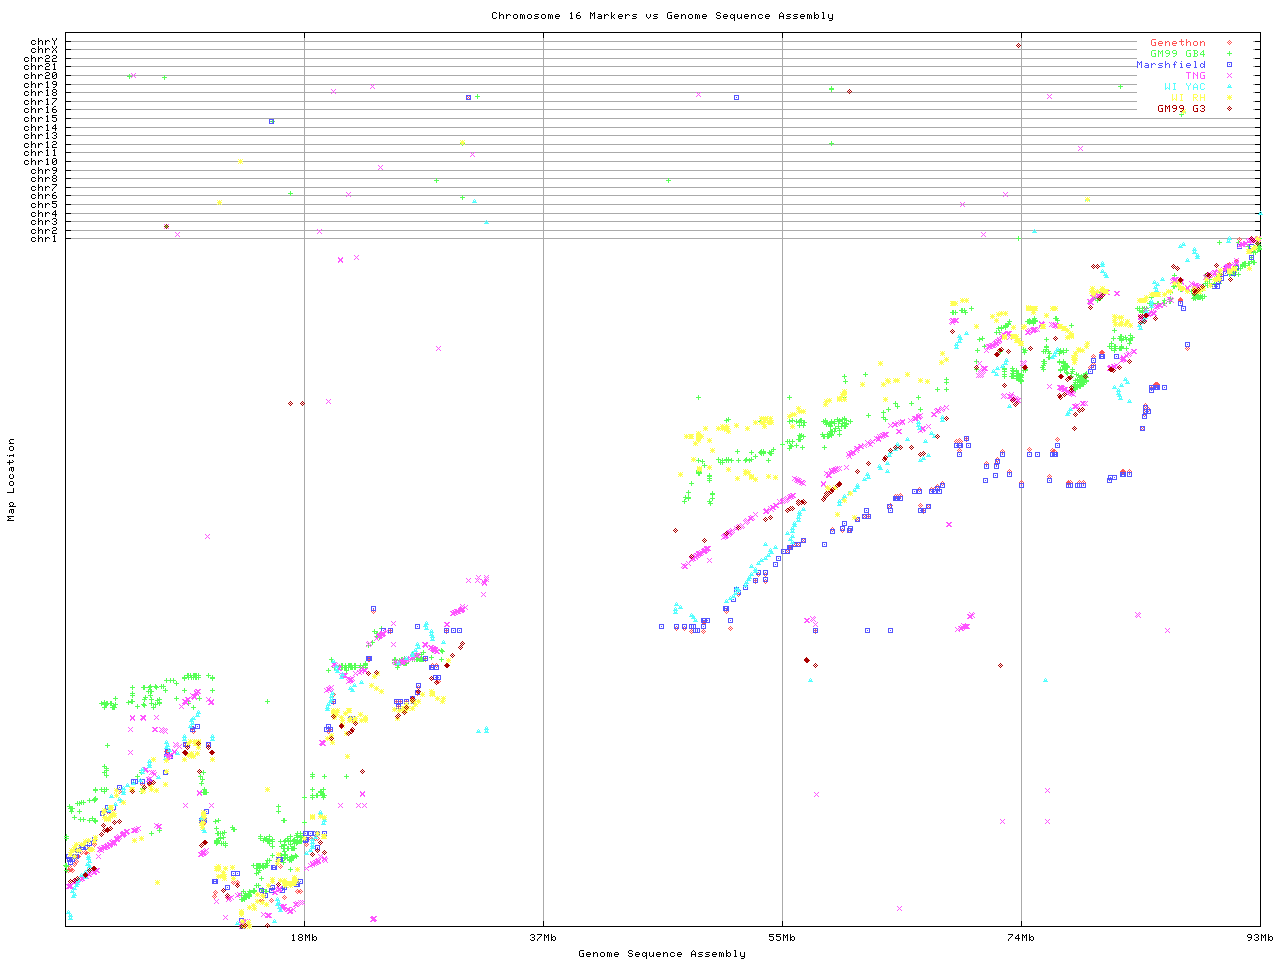Screen dimensions: 1280x960
Task: Click the Genethon diamond legend marker
Action: [x=1229, y=43]
